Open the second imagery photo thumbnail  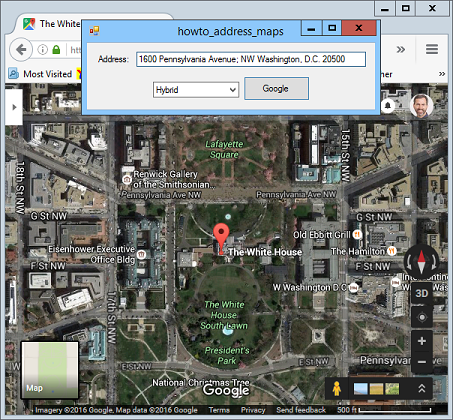(x=376, y=389)
